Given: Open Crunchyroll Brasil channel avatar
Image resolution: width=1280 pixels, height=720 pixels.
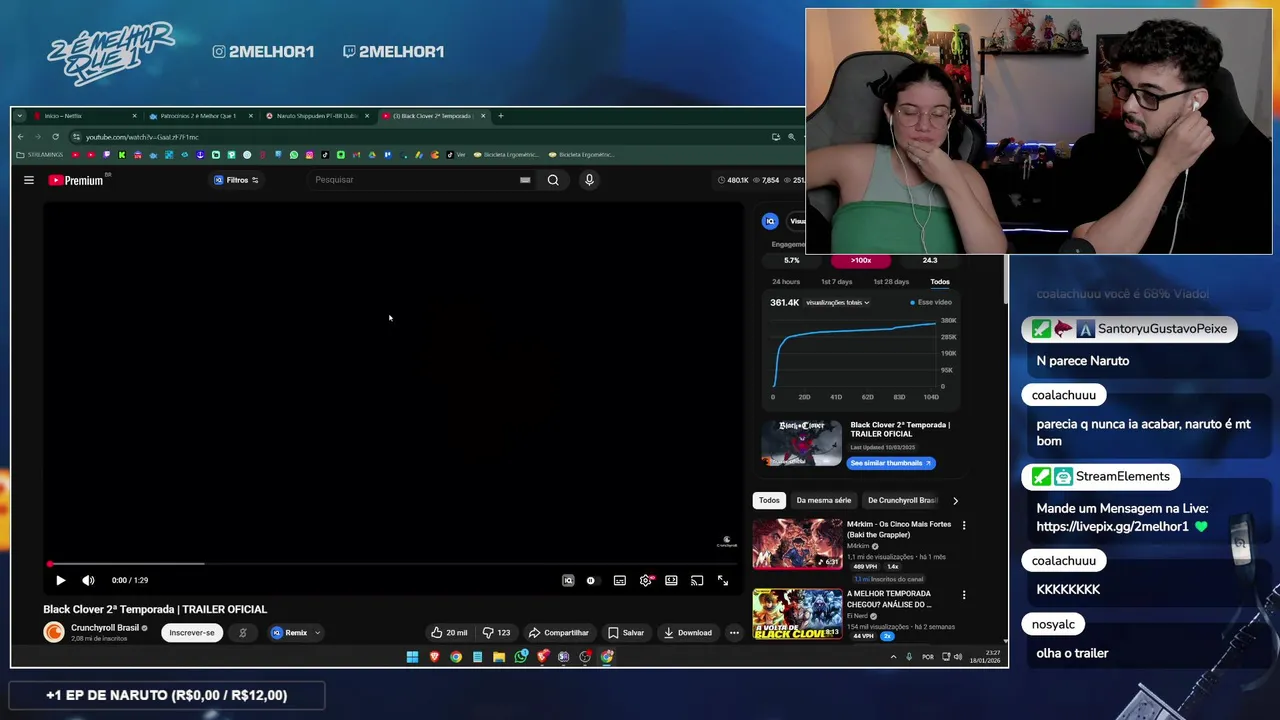Looking at the screenshot, I should click(54, 632).
